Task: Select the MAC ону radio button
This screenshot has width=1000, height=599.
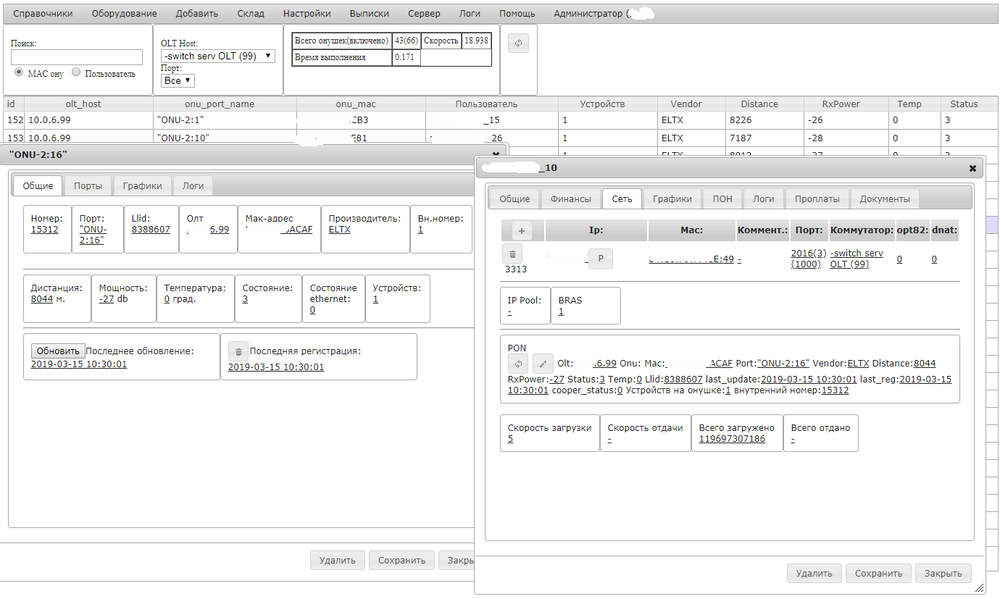Action: coord(19,73)
